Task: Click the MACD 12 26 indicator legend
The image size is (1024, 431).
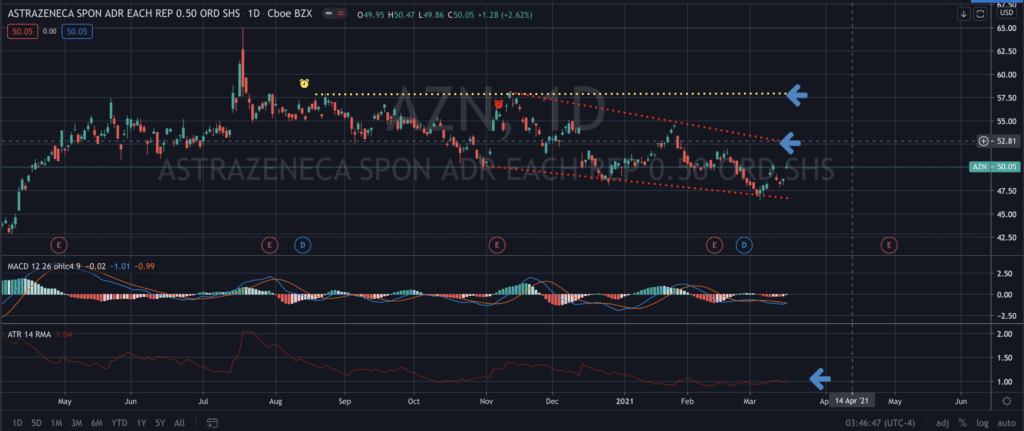Action: pyautogui.click(x=46, y=266)
